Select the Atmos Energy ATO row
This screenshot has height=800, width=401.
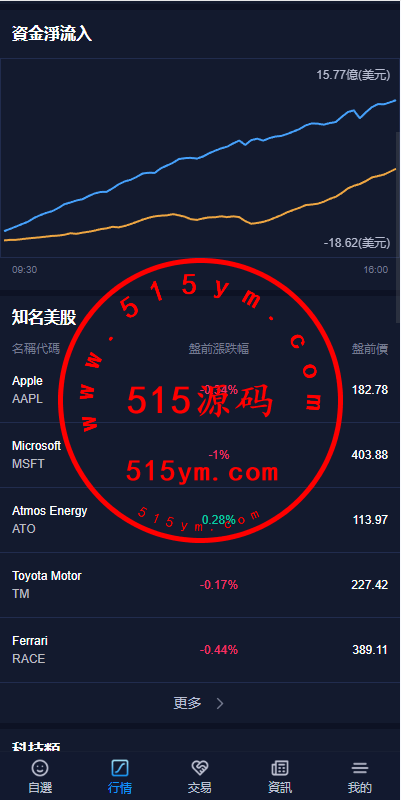200,520
